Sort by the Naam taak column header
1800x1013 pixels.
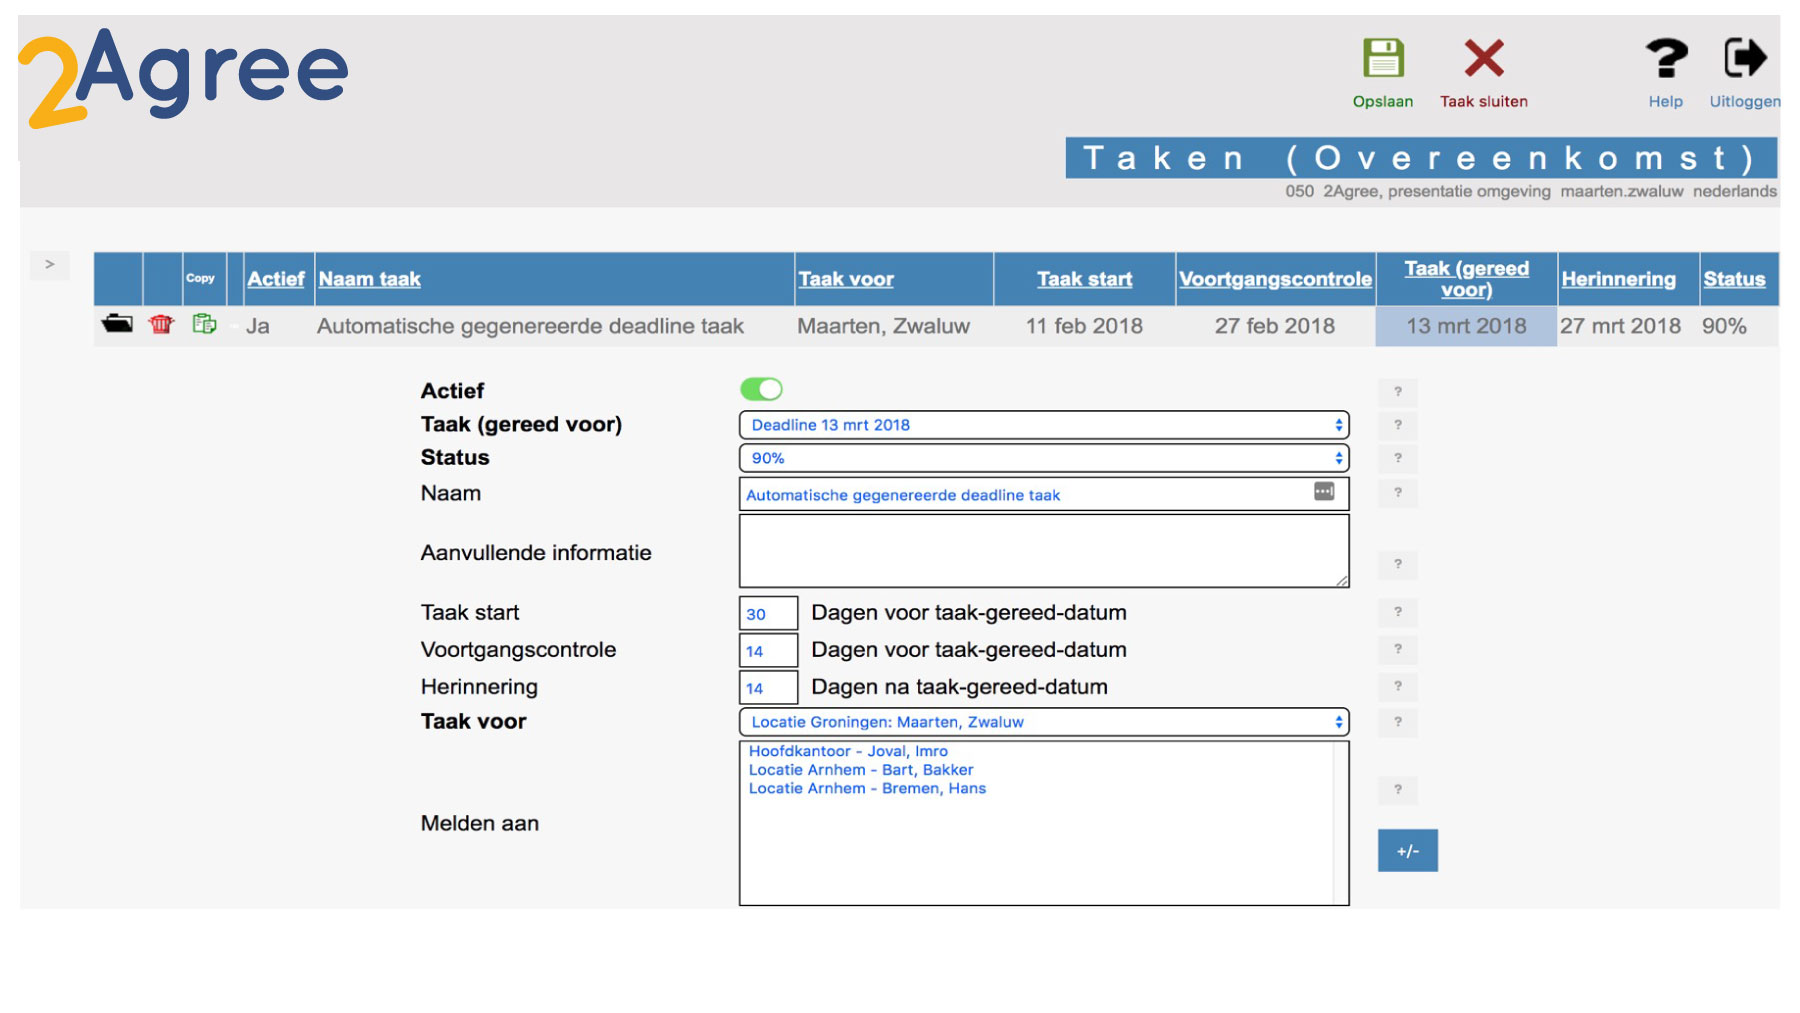click(x=368, y=279)
